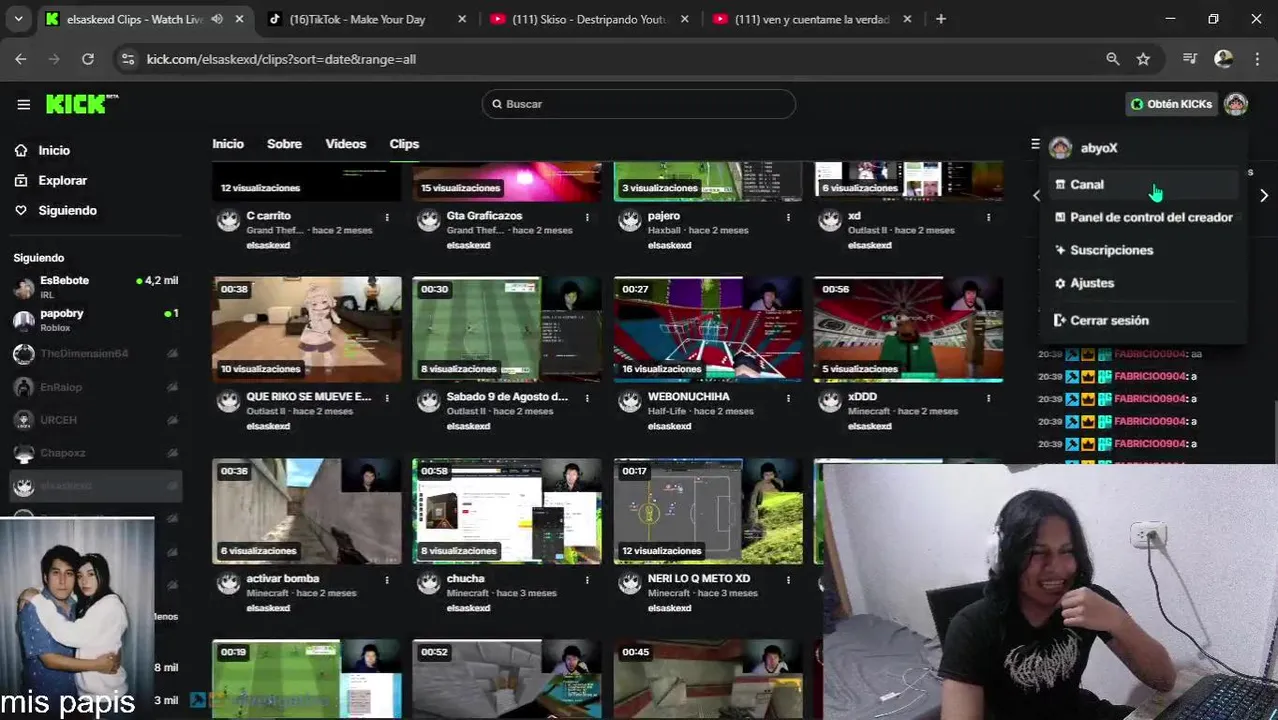The image size is (1278, 720).
Task: Click channel avatar beside activar bomba clip
Action: pyautogui.click(x=229, y=584)
